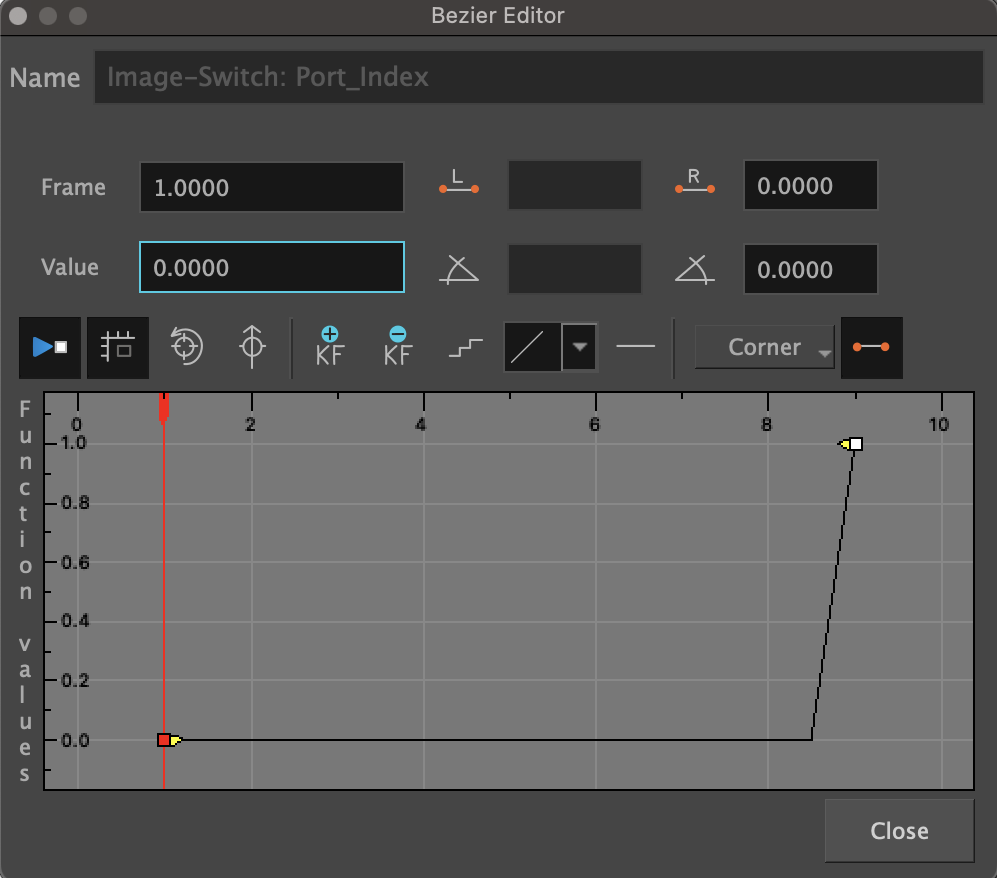Select the red keyframe at frame 1
The height and width of the screenshot is (878, 997).
164,740
